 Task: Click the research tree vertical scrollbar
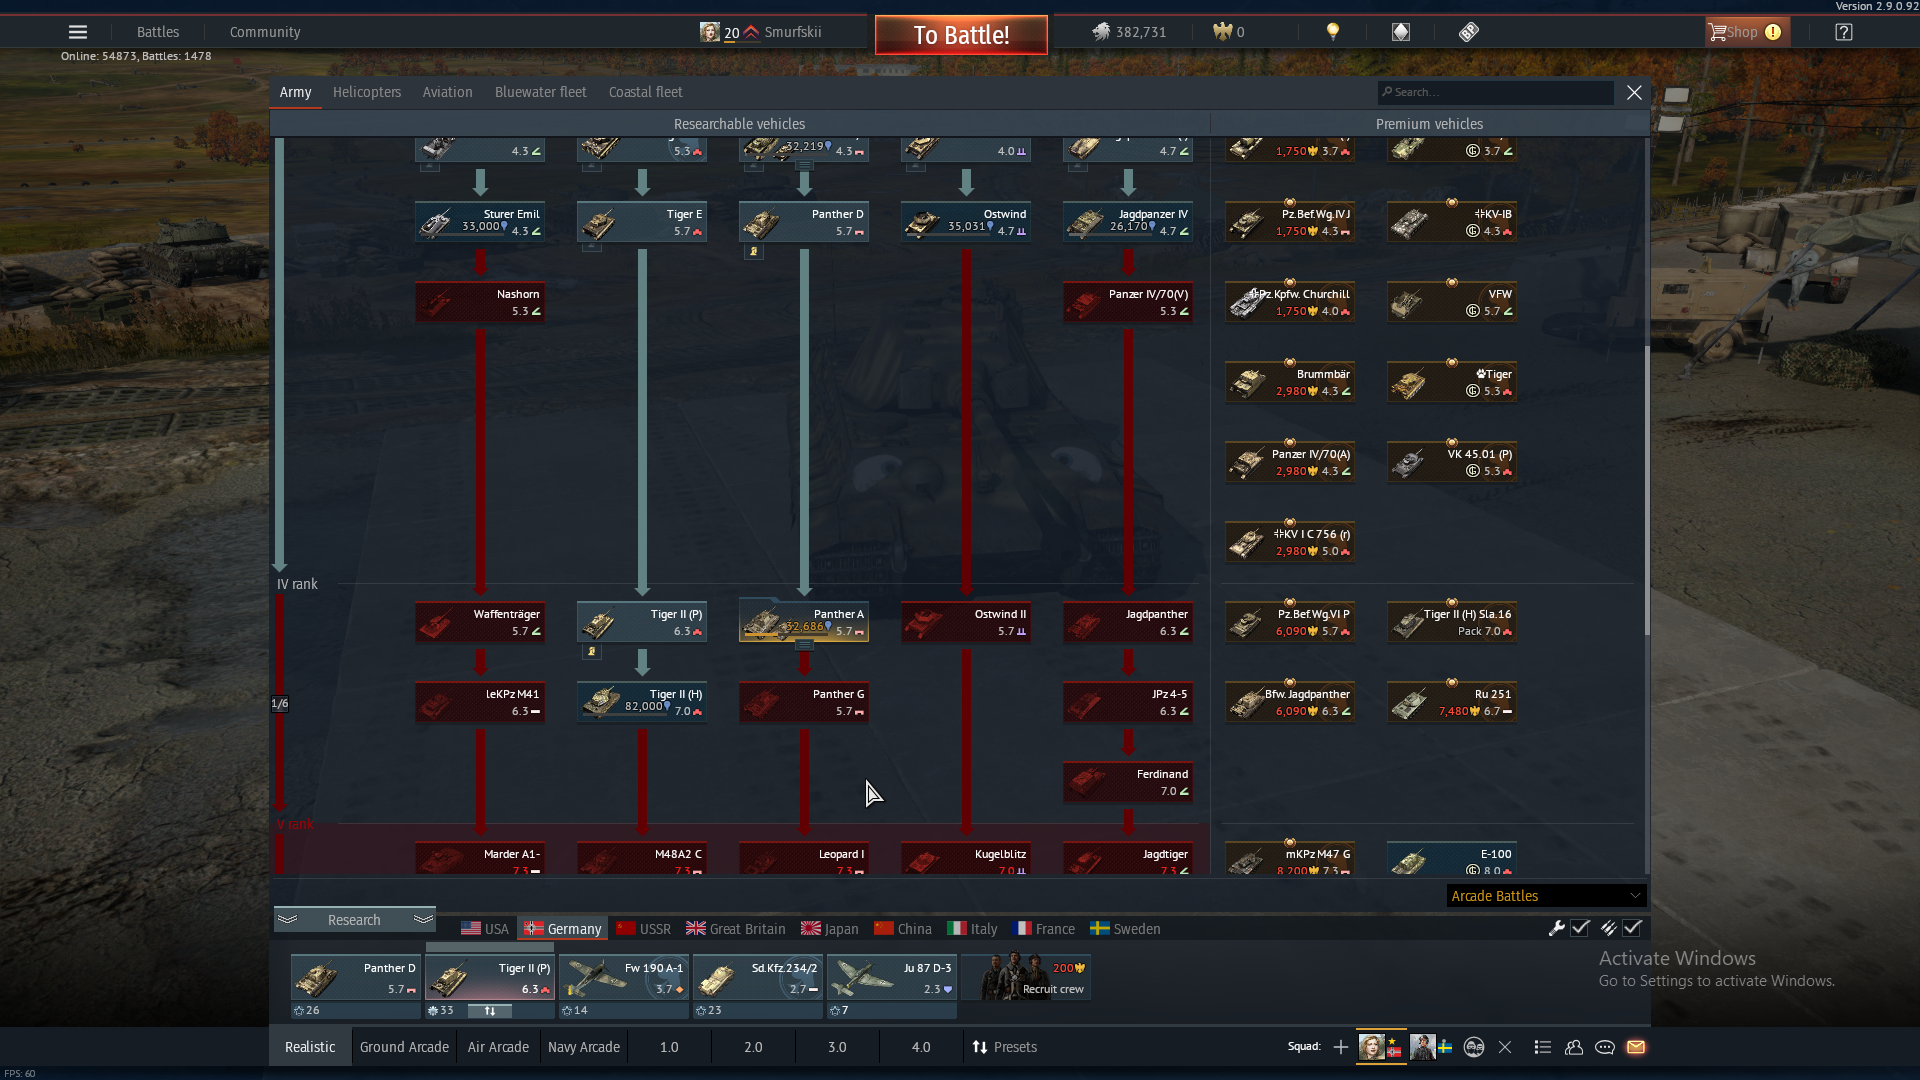coord(1647,490)
